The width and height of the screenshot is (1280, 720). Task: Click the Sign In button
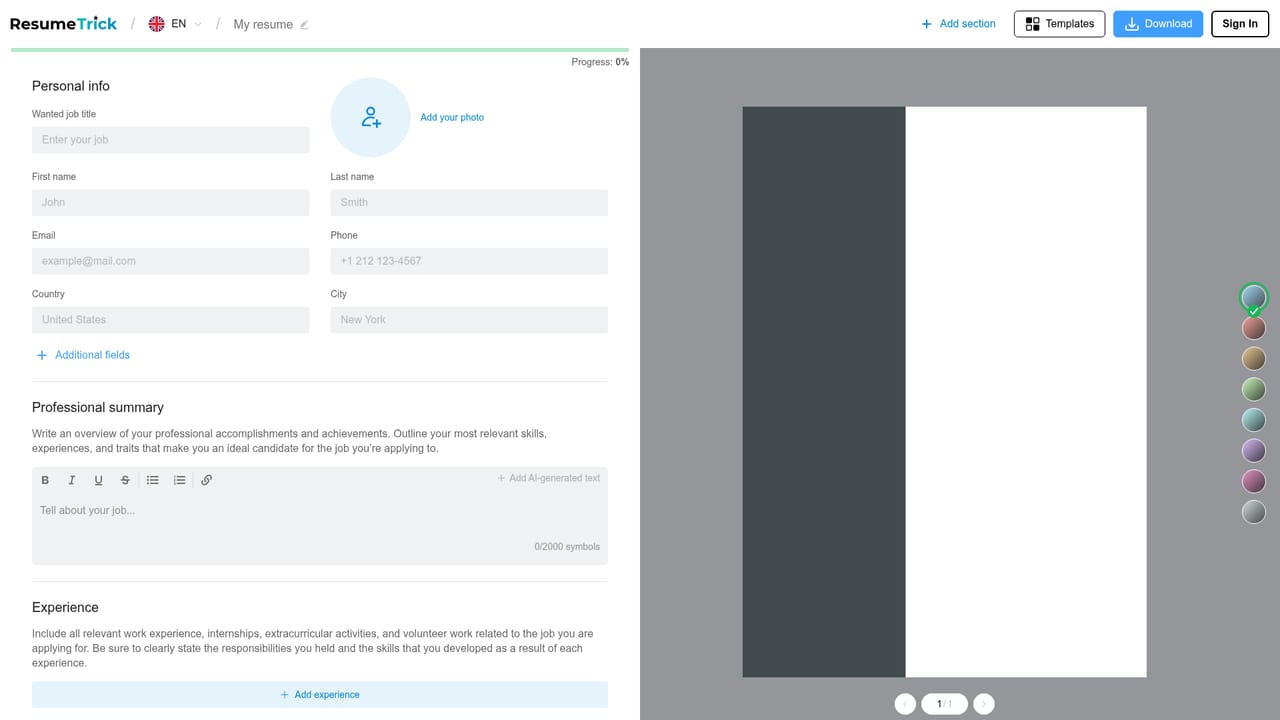1240,24
